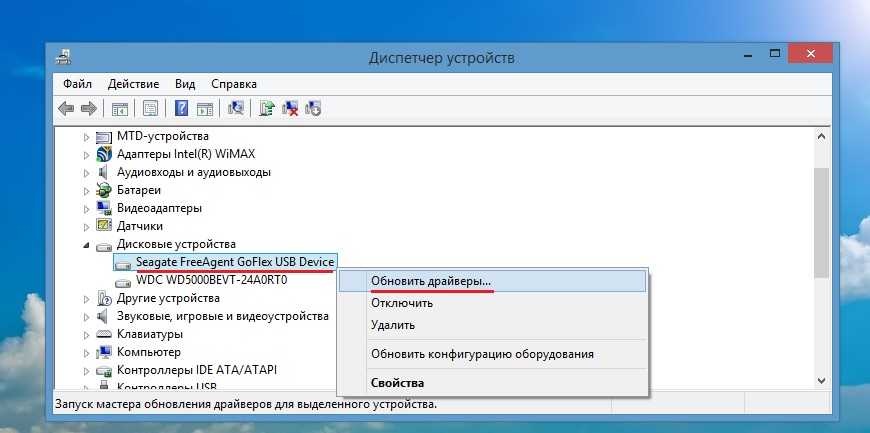The image size is (870, 433).
Task: Maximize the Диспетчер устройств window
Action: pyautogui.click(x=774, y=54)
